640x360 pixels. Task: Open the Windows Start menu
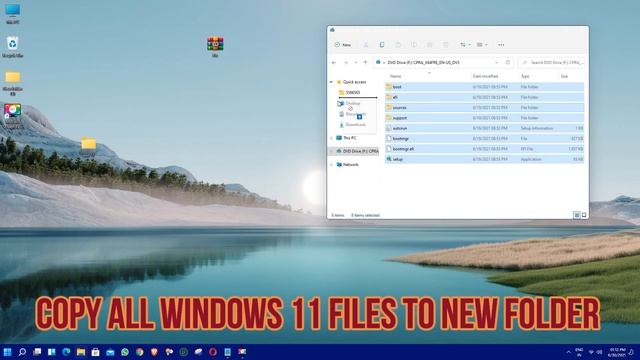click(7, 352)
